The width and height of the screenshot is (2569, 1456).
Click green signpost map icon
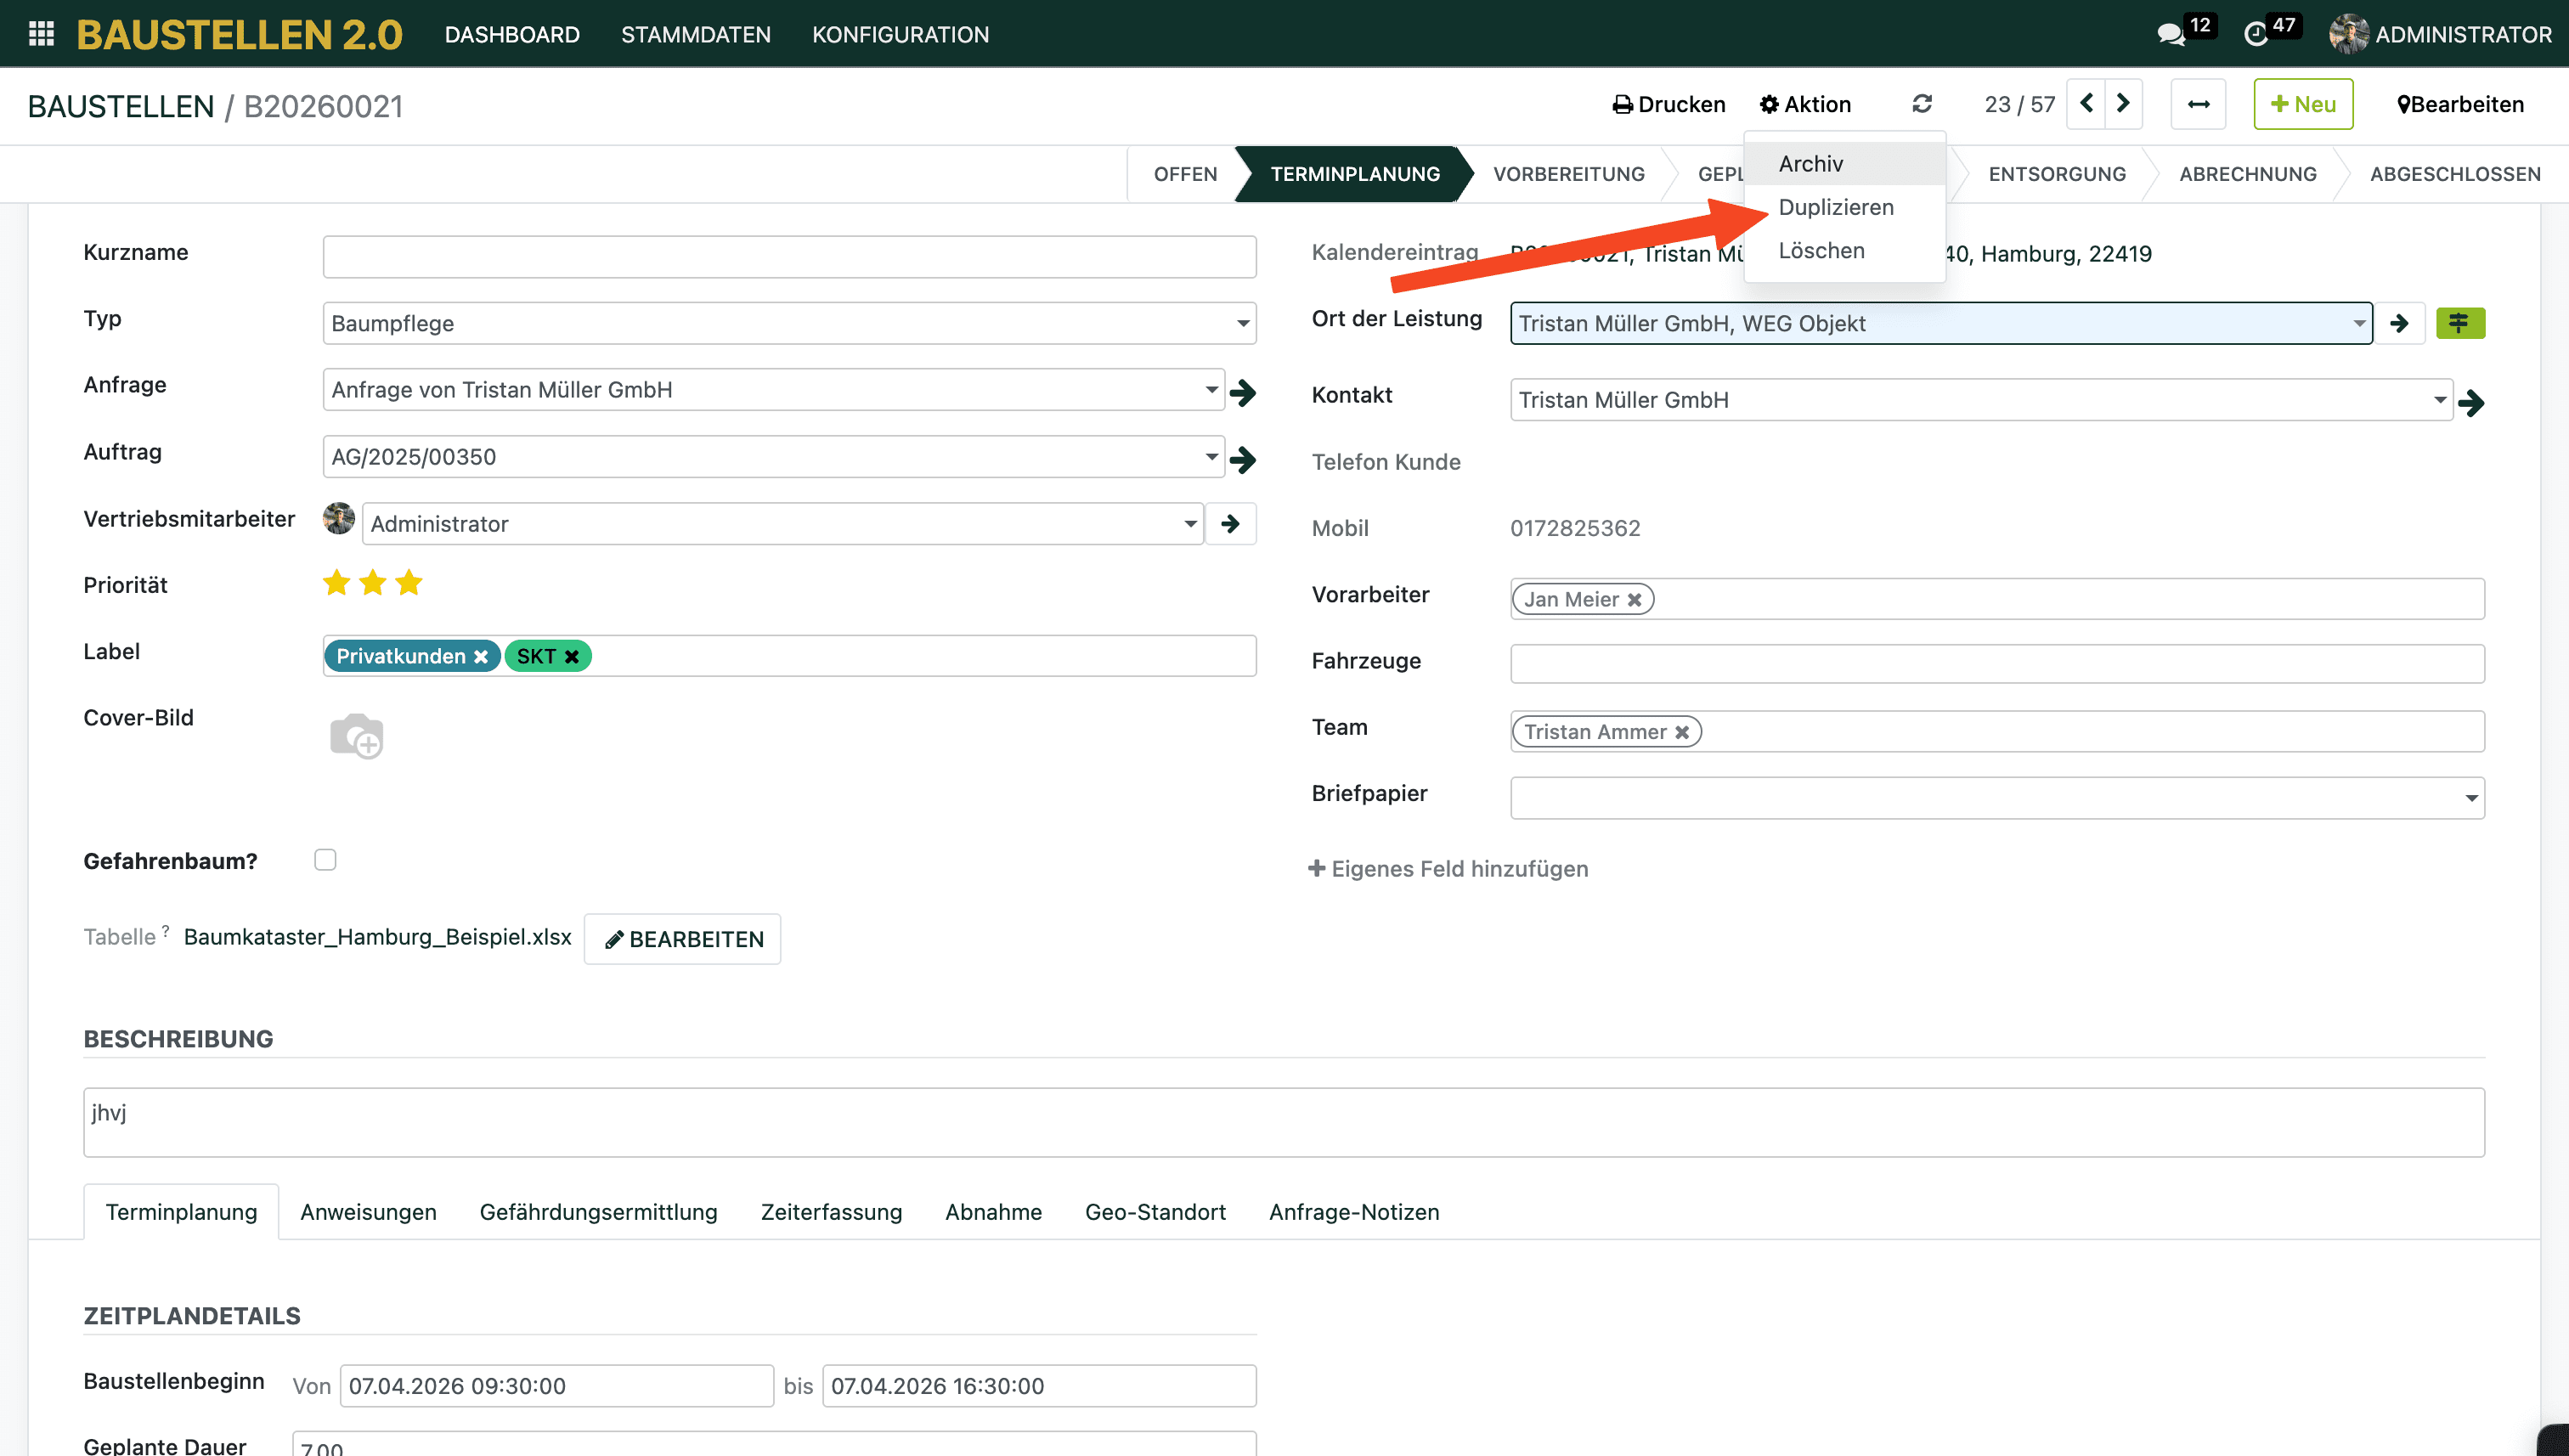[2459, 323]
